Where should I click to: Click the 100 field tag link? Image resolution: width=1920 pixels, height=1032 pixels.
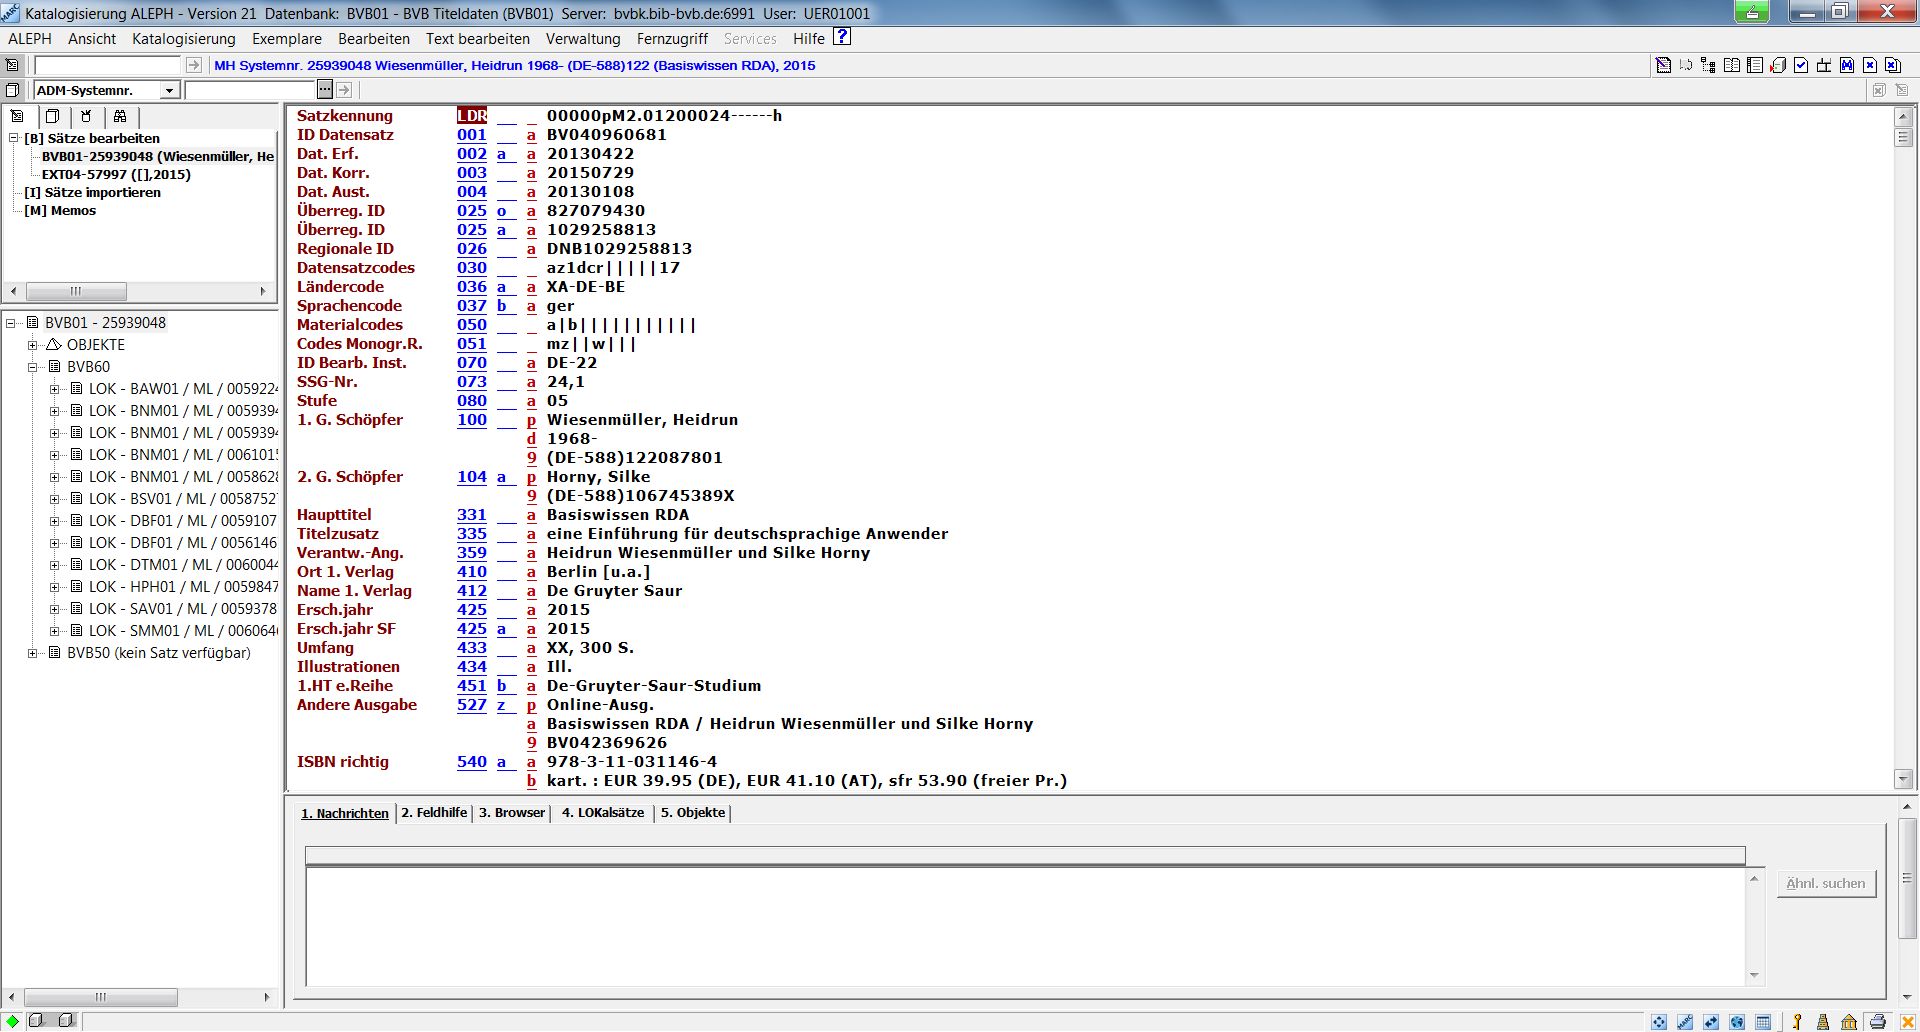pyautogui.click(x=471, y=420)
